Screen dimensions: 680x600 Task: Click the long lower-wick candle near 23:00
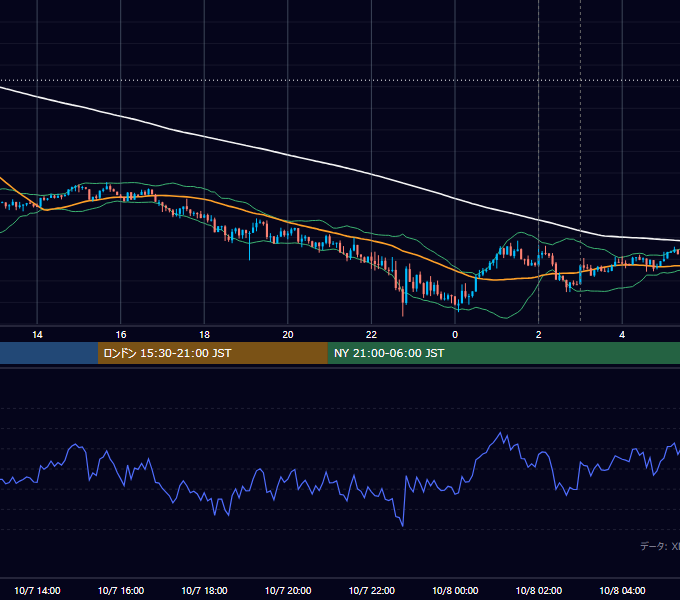coord(403,299)
